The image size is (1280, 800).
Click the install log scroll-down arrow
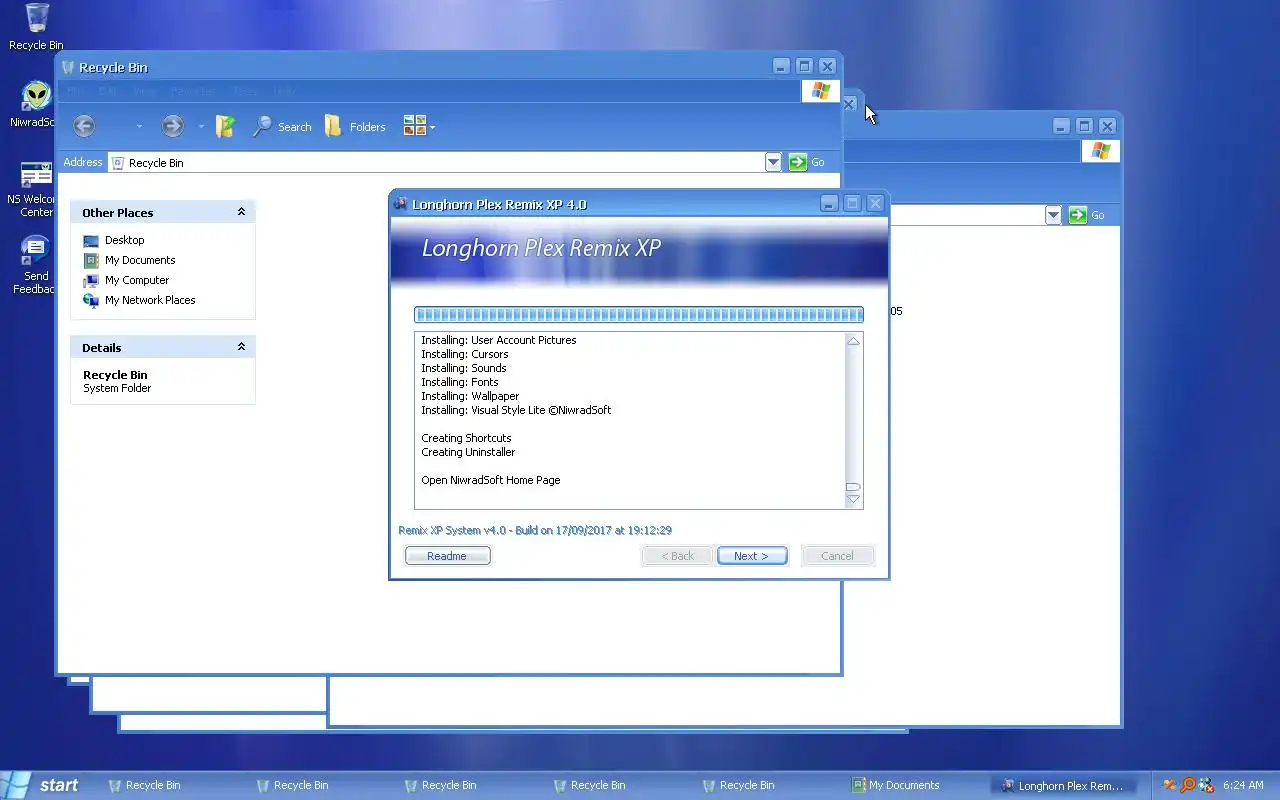pos(853,499)
